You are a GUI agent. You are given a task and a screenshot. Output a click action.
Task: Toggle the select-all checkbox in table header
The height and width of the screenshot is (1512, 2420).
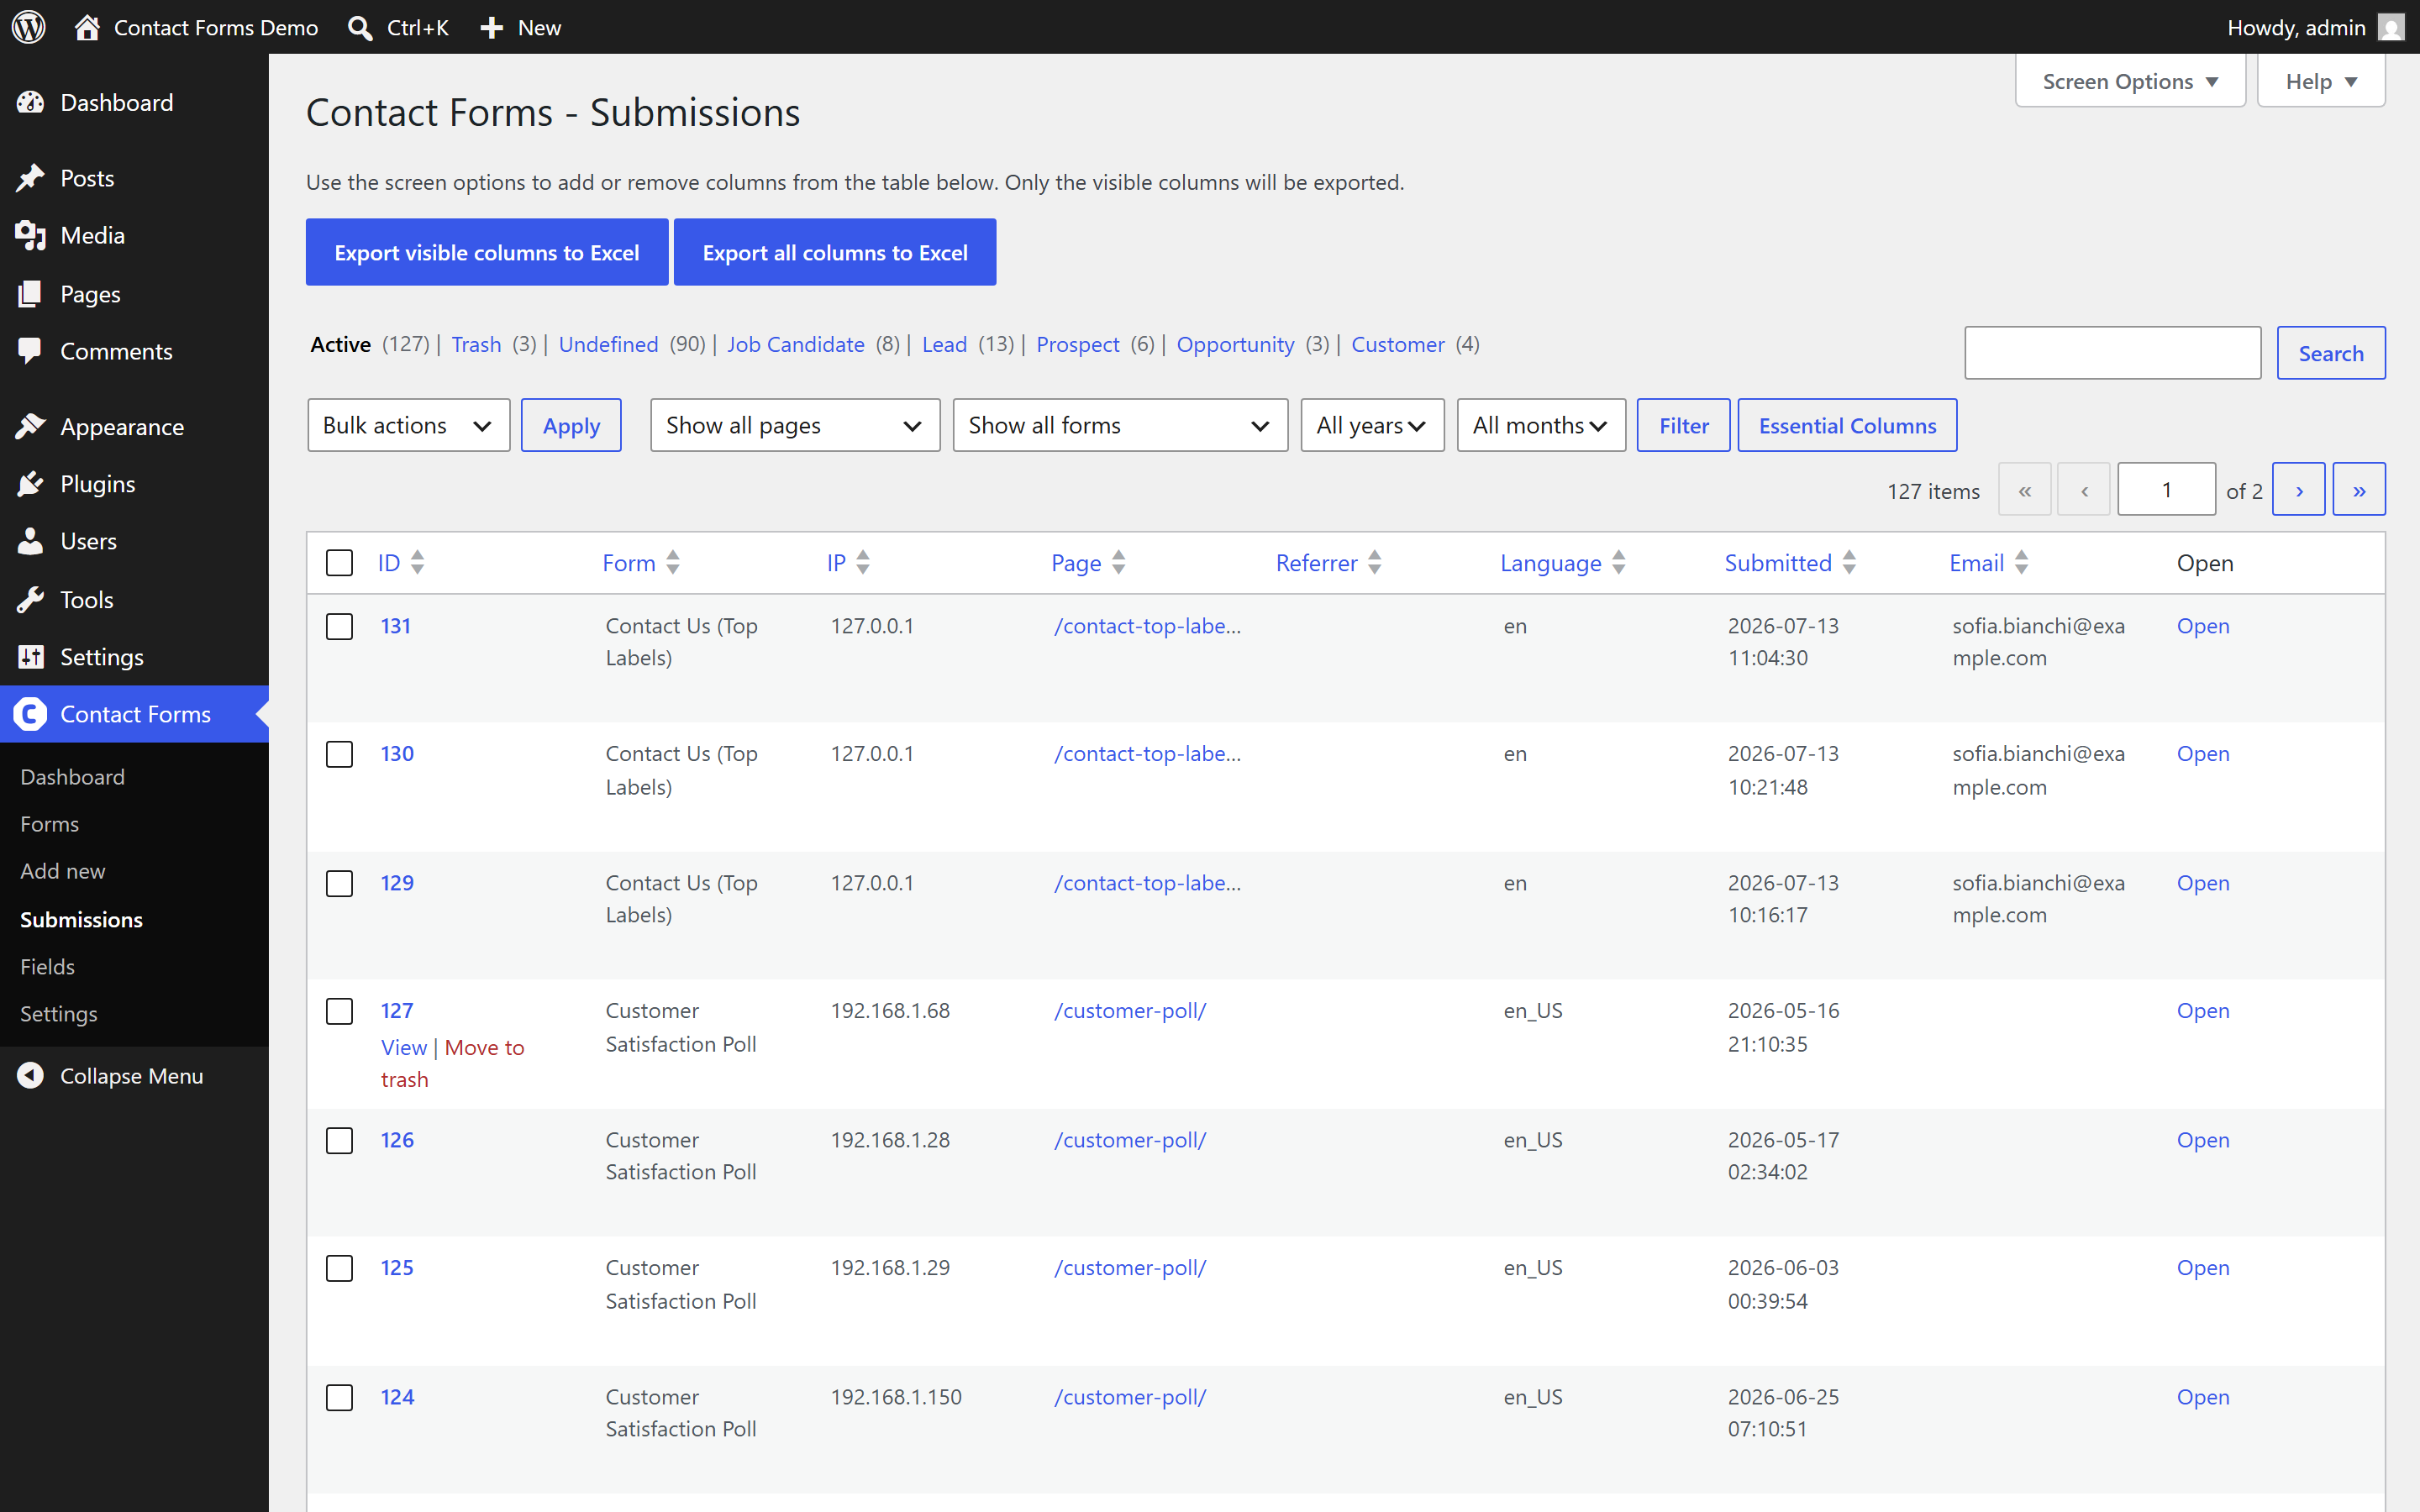pyautogui.click(x=340, y=563)
